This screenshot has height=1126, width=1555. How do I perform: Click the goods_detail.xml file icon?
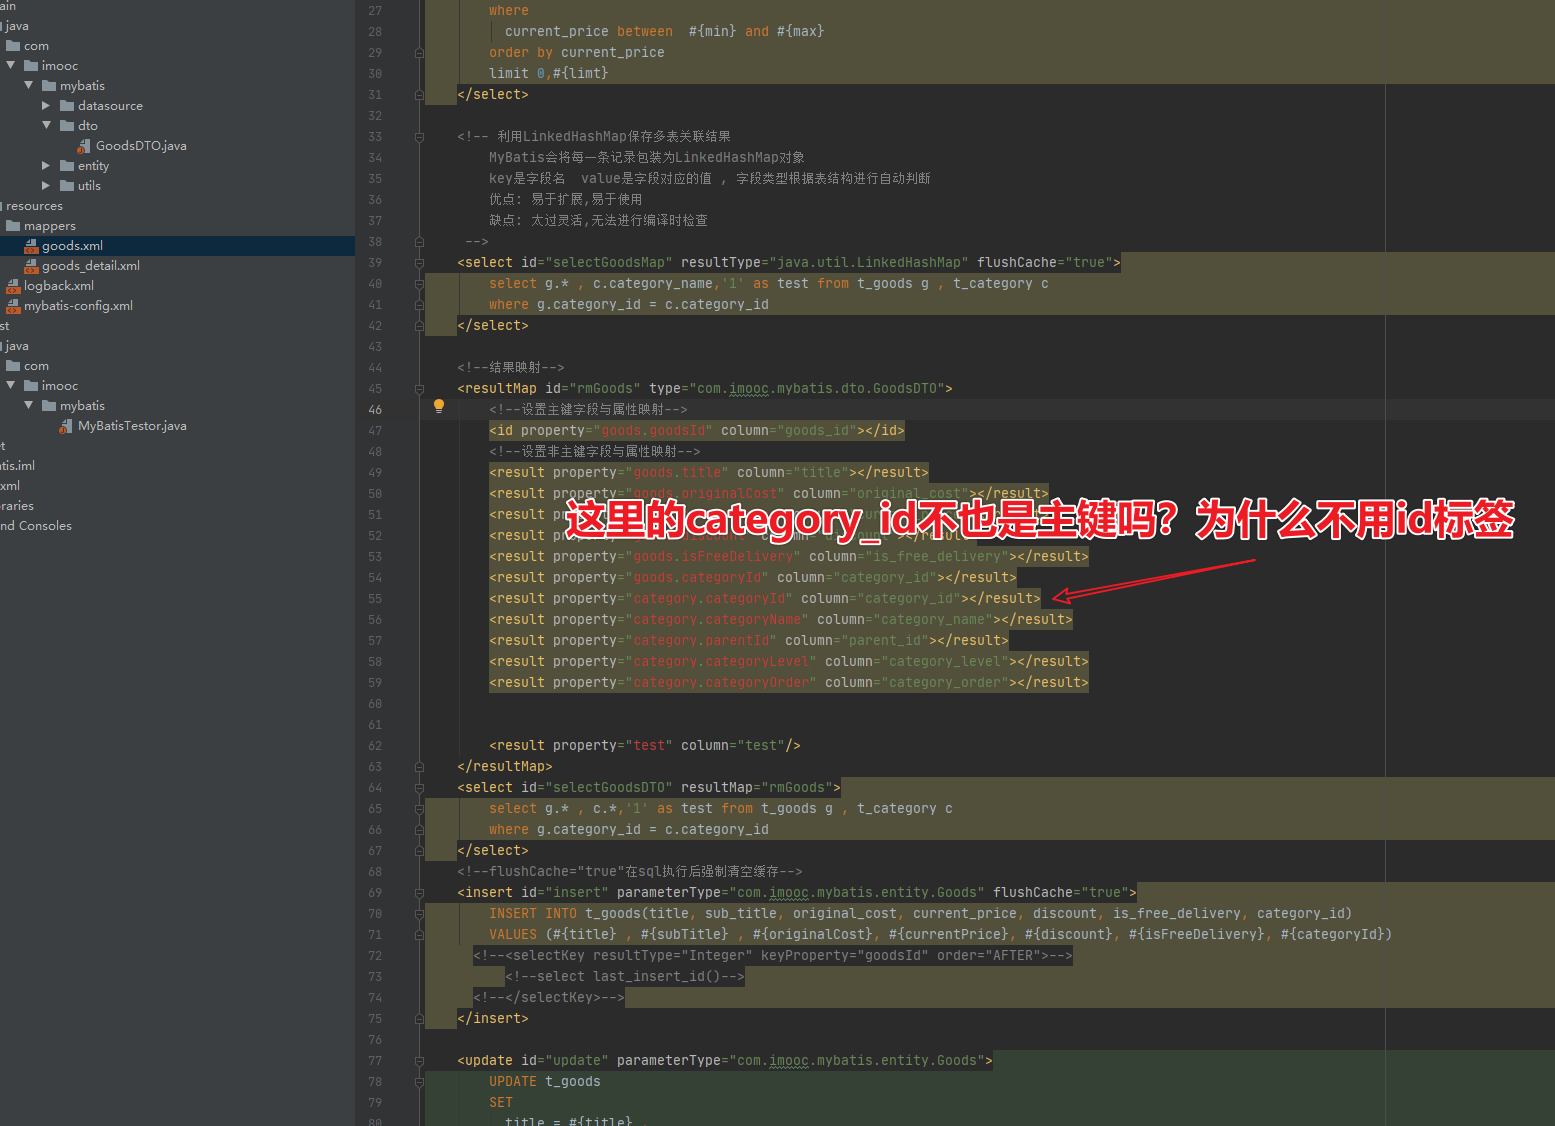pyautogui.click(x=31, y=266)
